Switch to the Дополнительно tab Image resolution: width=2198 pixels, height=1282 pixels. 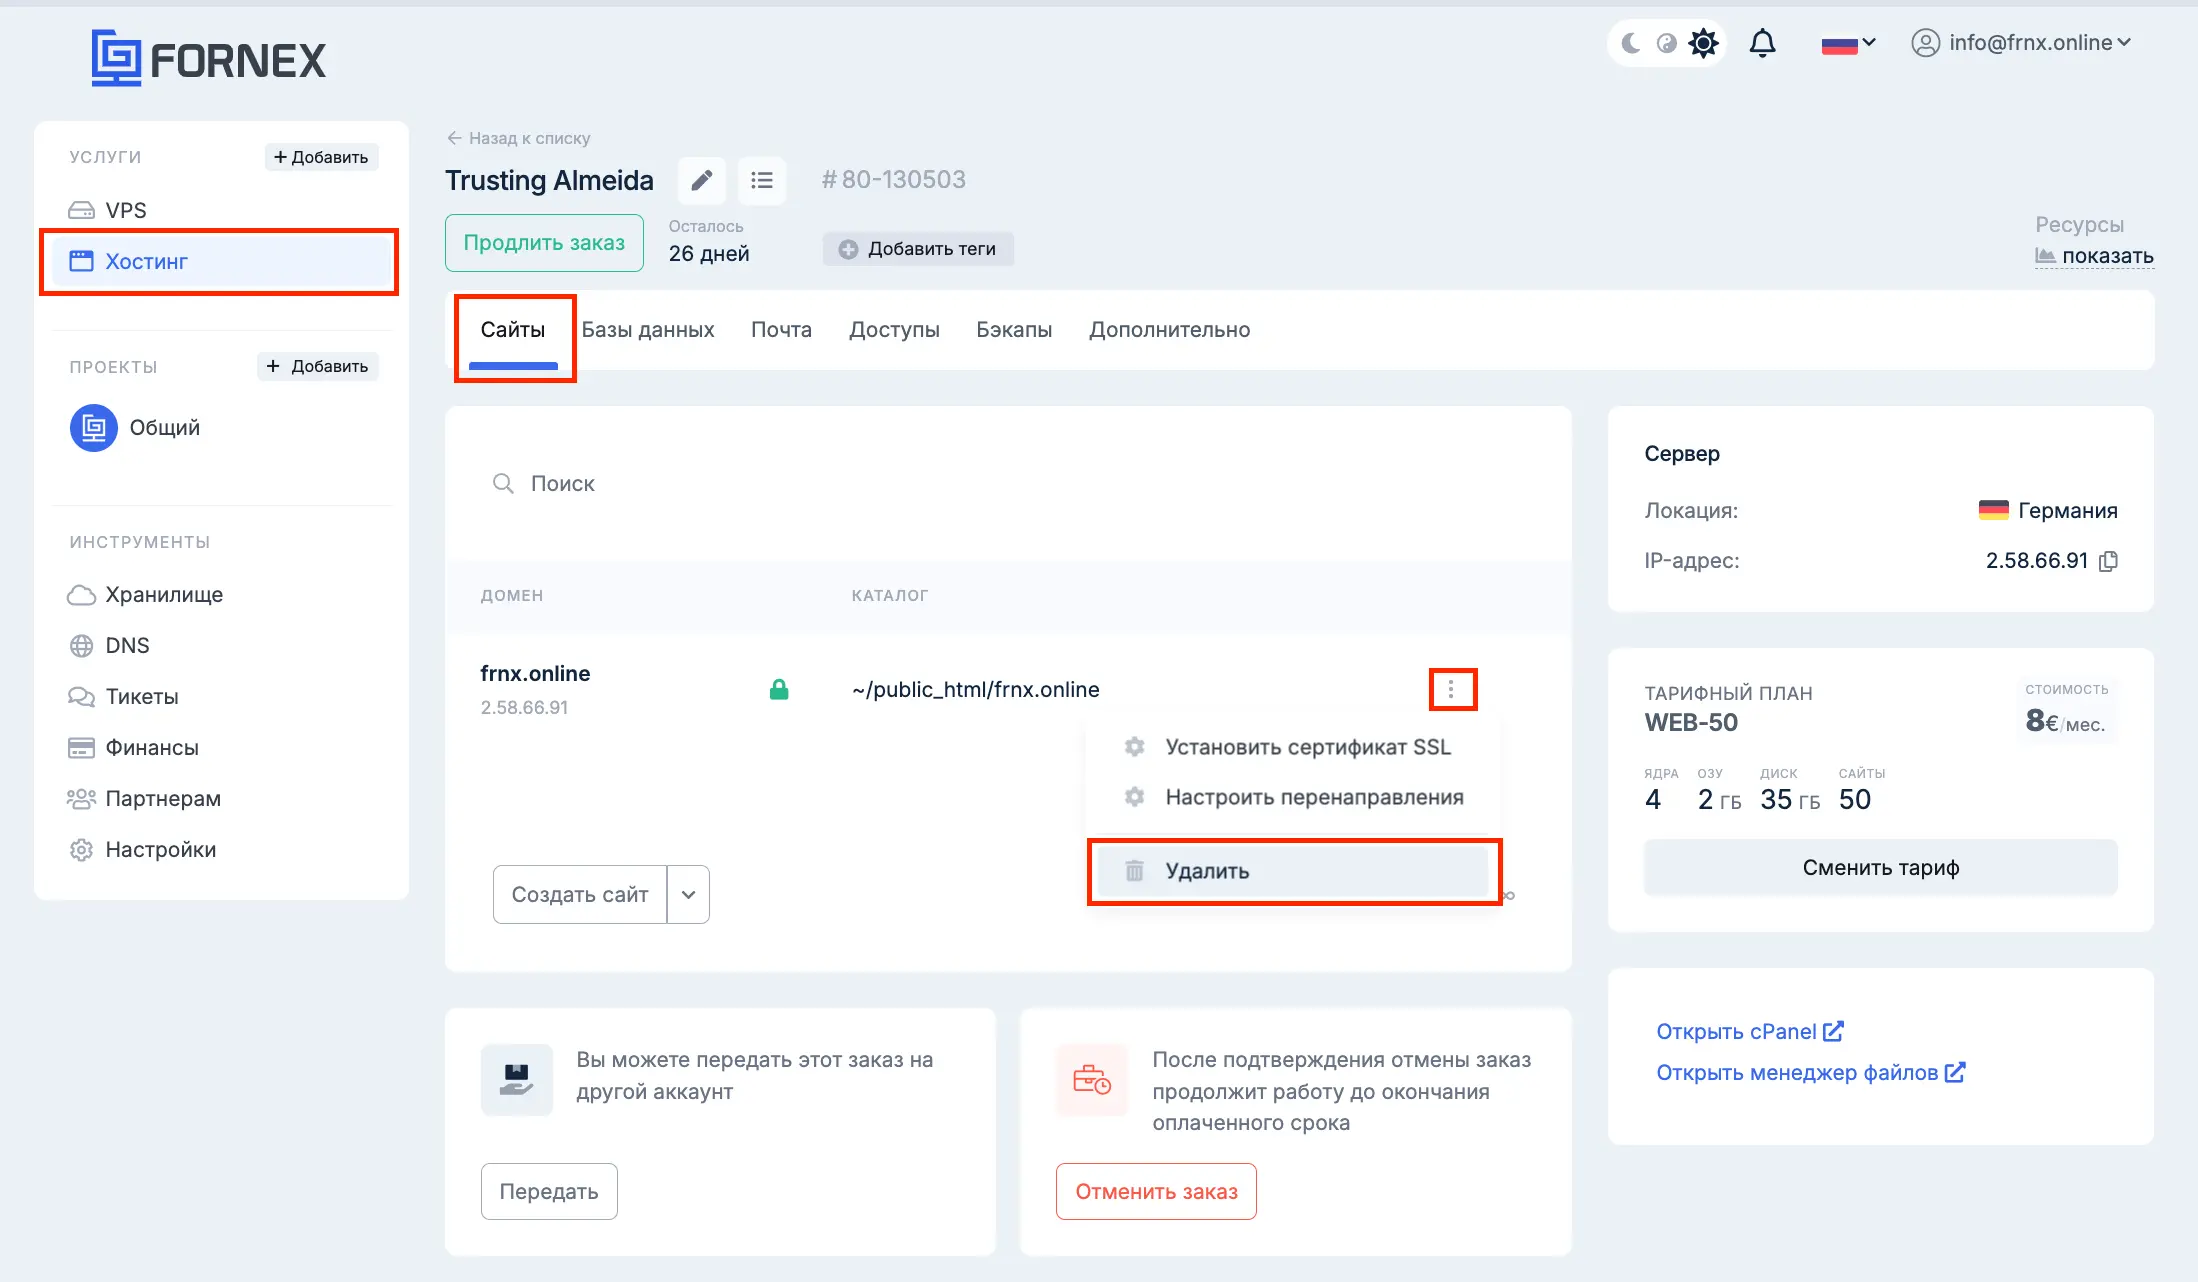pos(1170,330)
